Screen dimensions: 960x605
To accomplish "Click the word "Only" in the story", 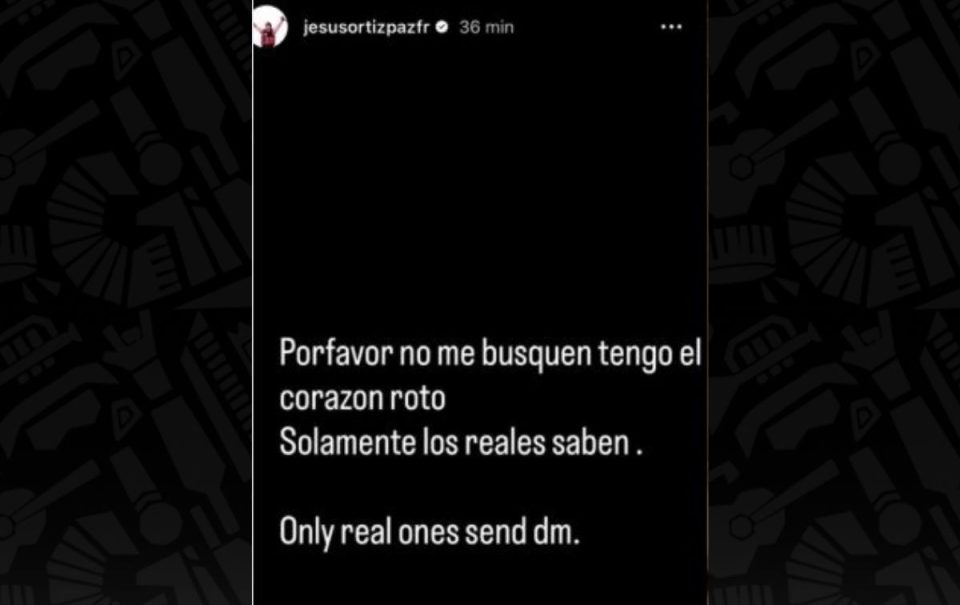I will (306, 532).
